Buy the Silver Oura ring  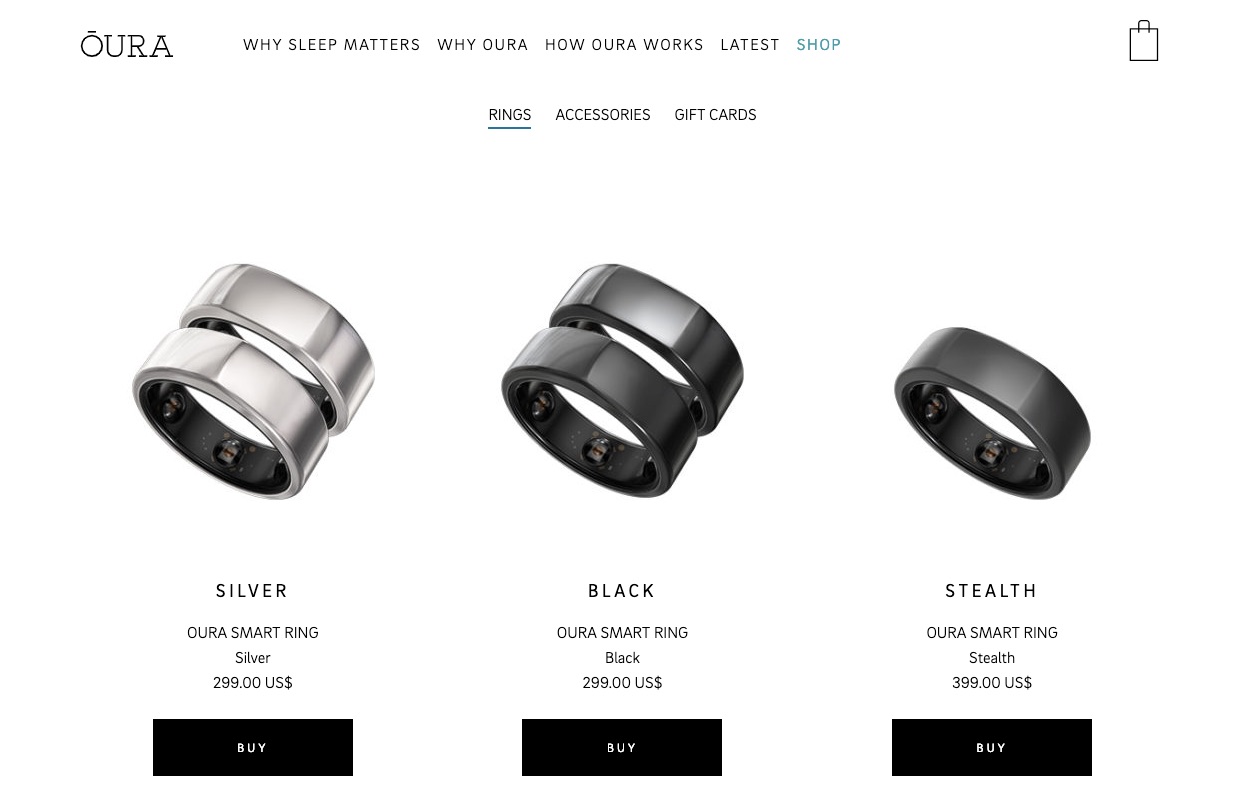[x=253, y=747]
